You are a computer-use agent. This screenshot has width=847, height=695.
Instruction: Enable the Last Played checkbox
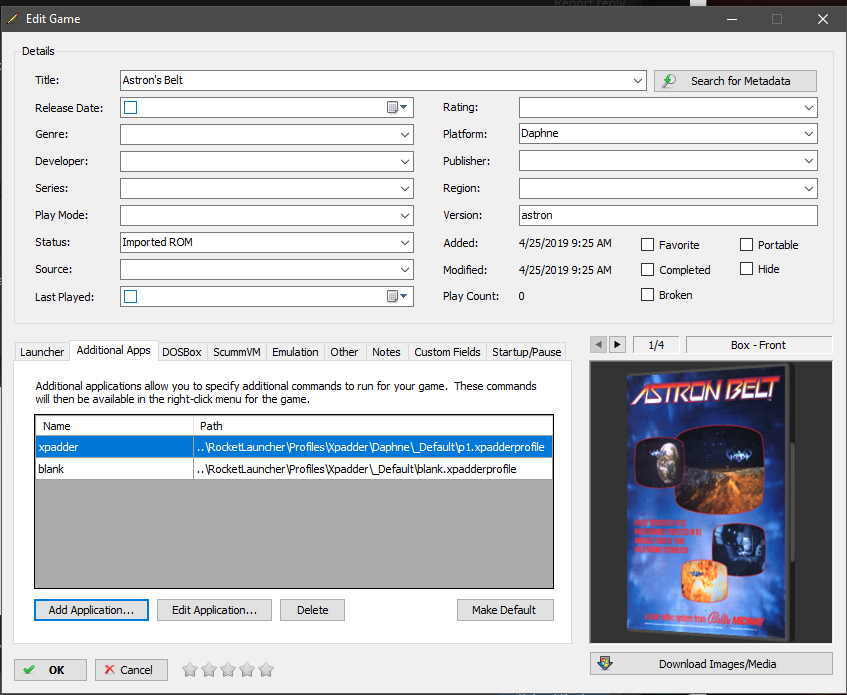[131, 296]
